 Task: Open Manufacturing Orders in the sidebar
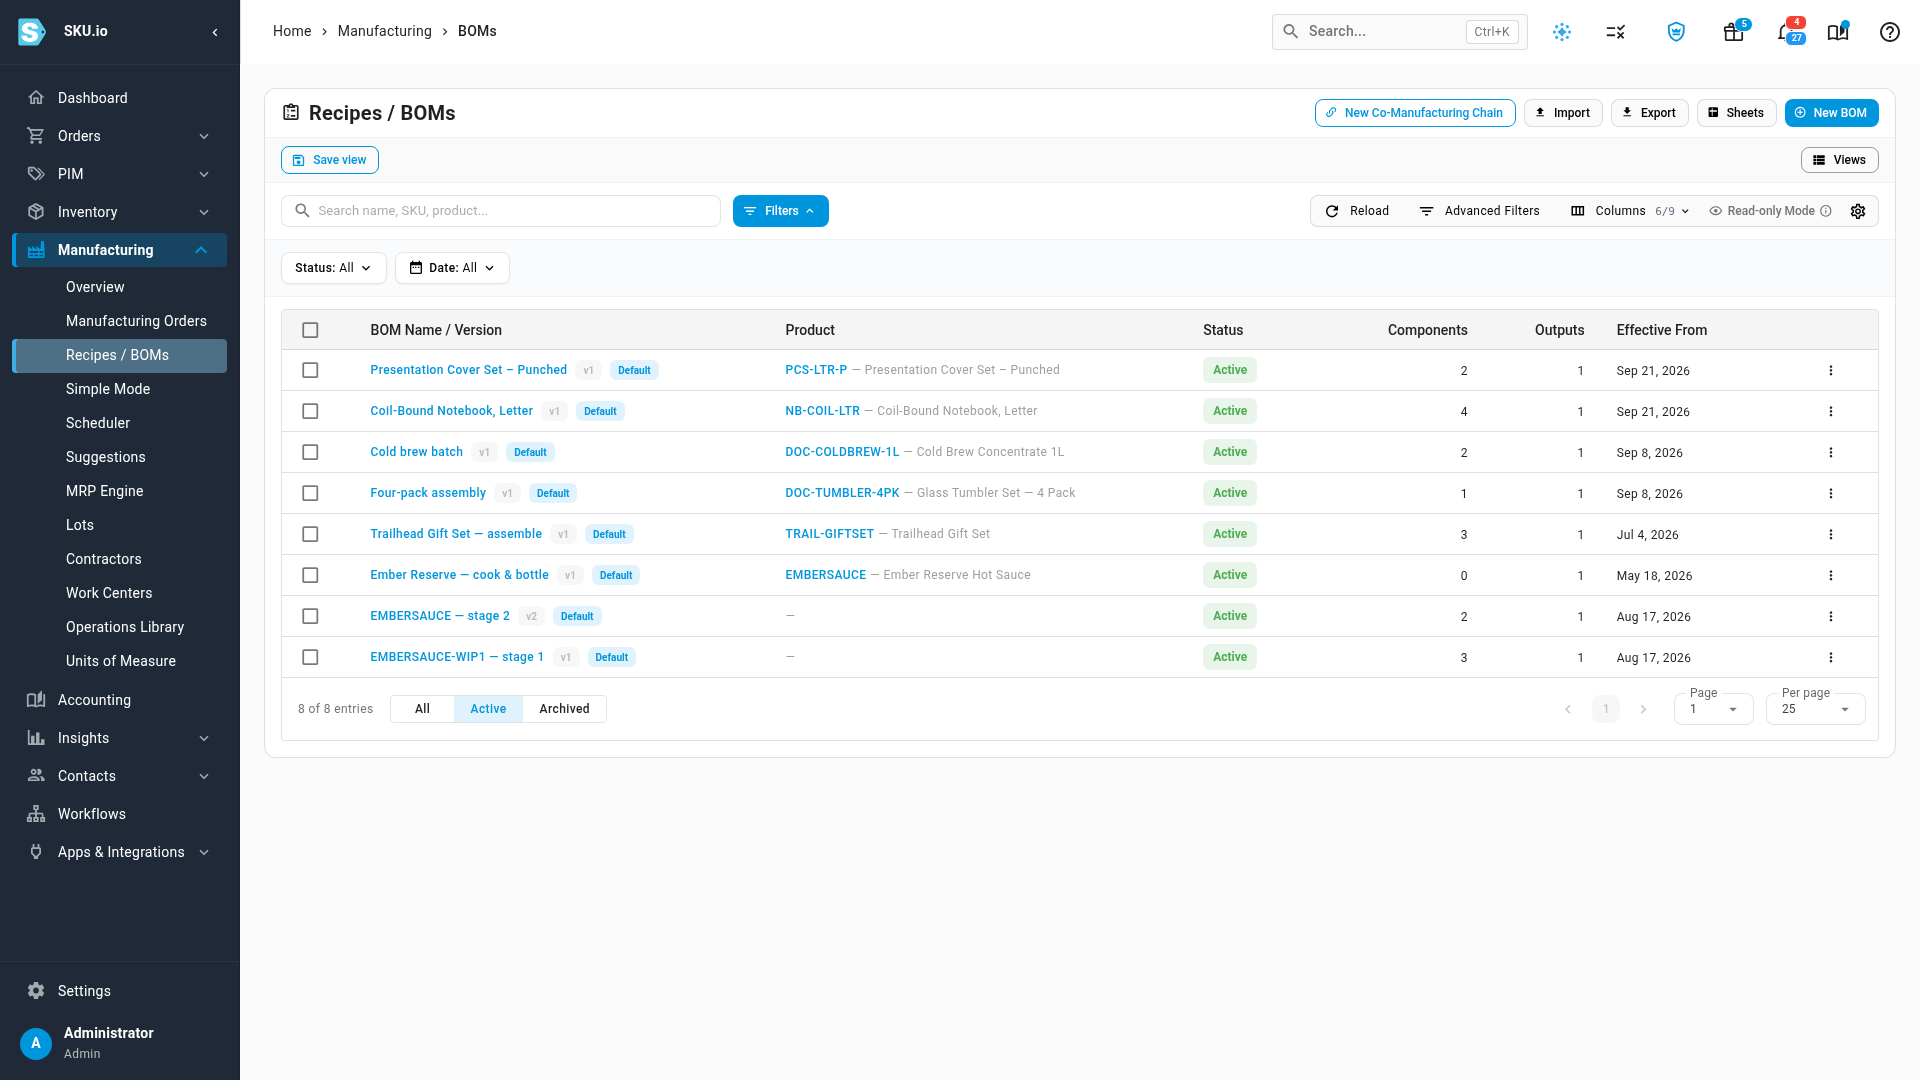pos(136,321)
